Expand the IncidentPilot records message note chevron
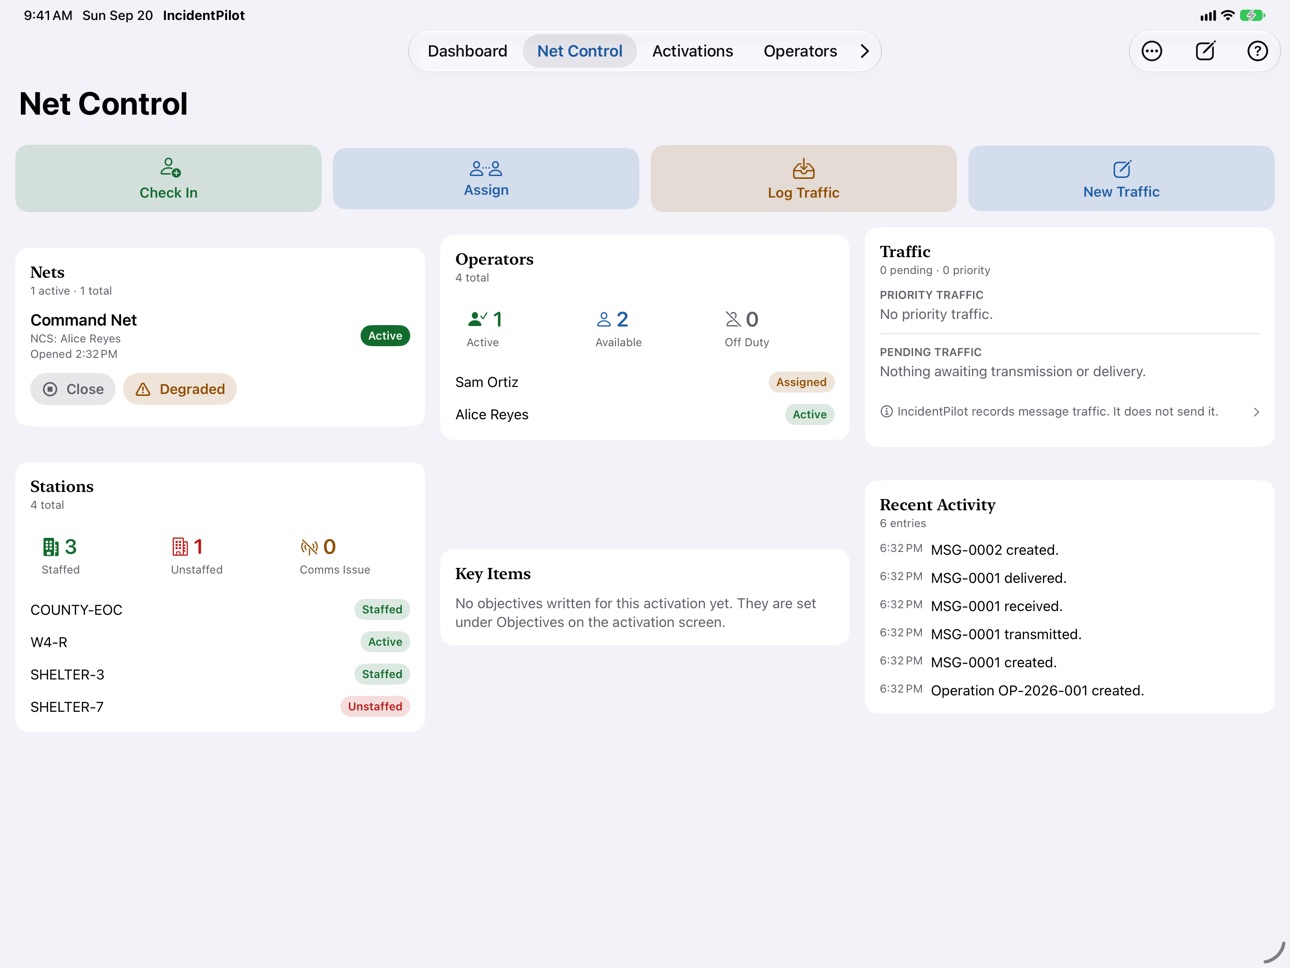Viewport: 1290px width, 968px height. pyautogui.click(x=1256, y=412)
